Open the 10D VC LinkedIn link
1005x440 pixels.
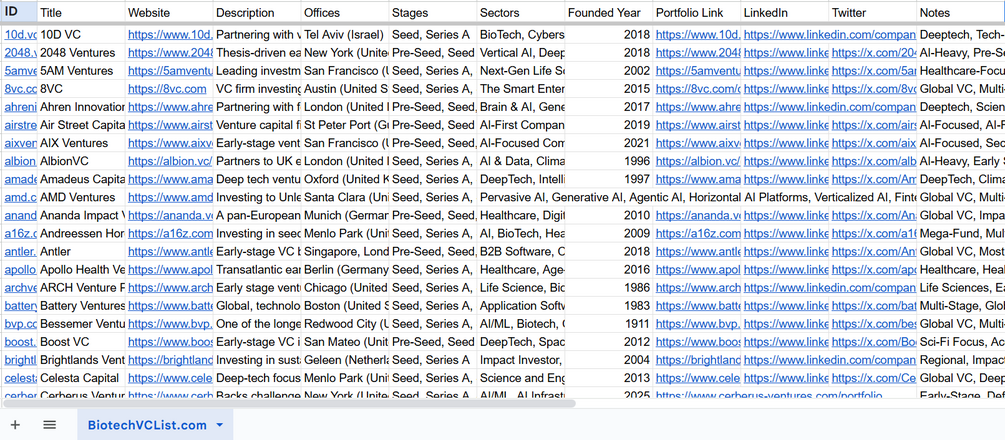tap(829, 35)
